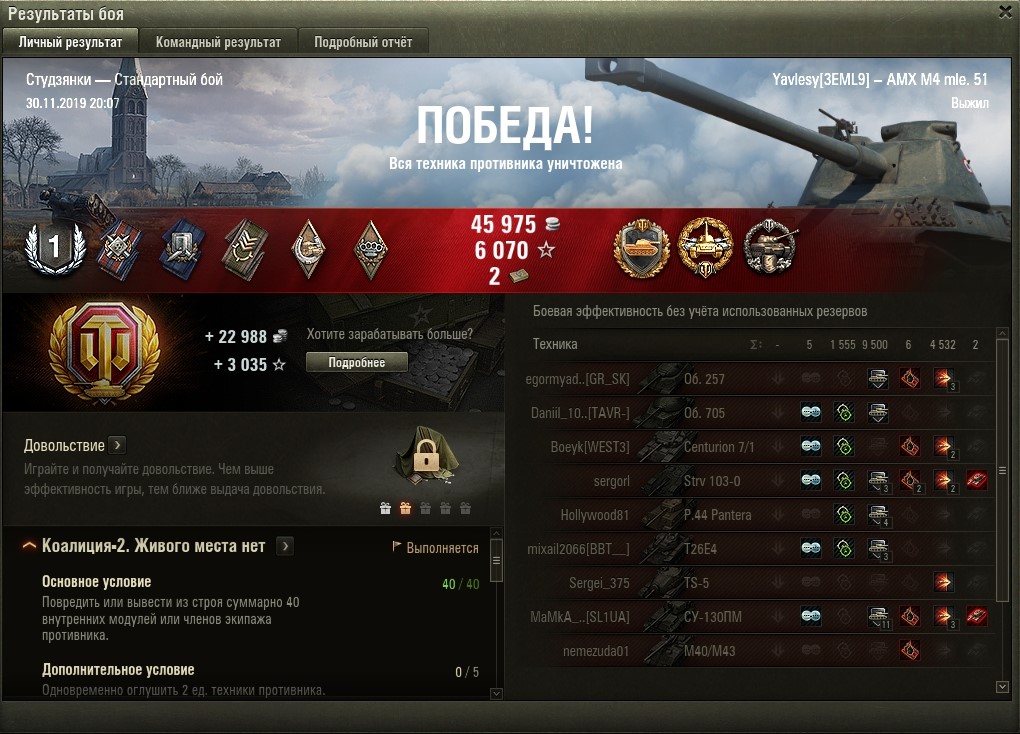The width and height of the screenshot is (1020, 734).
Task: Click the mission list scrollbar down arrow
Action: [496, 694]
